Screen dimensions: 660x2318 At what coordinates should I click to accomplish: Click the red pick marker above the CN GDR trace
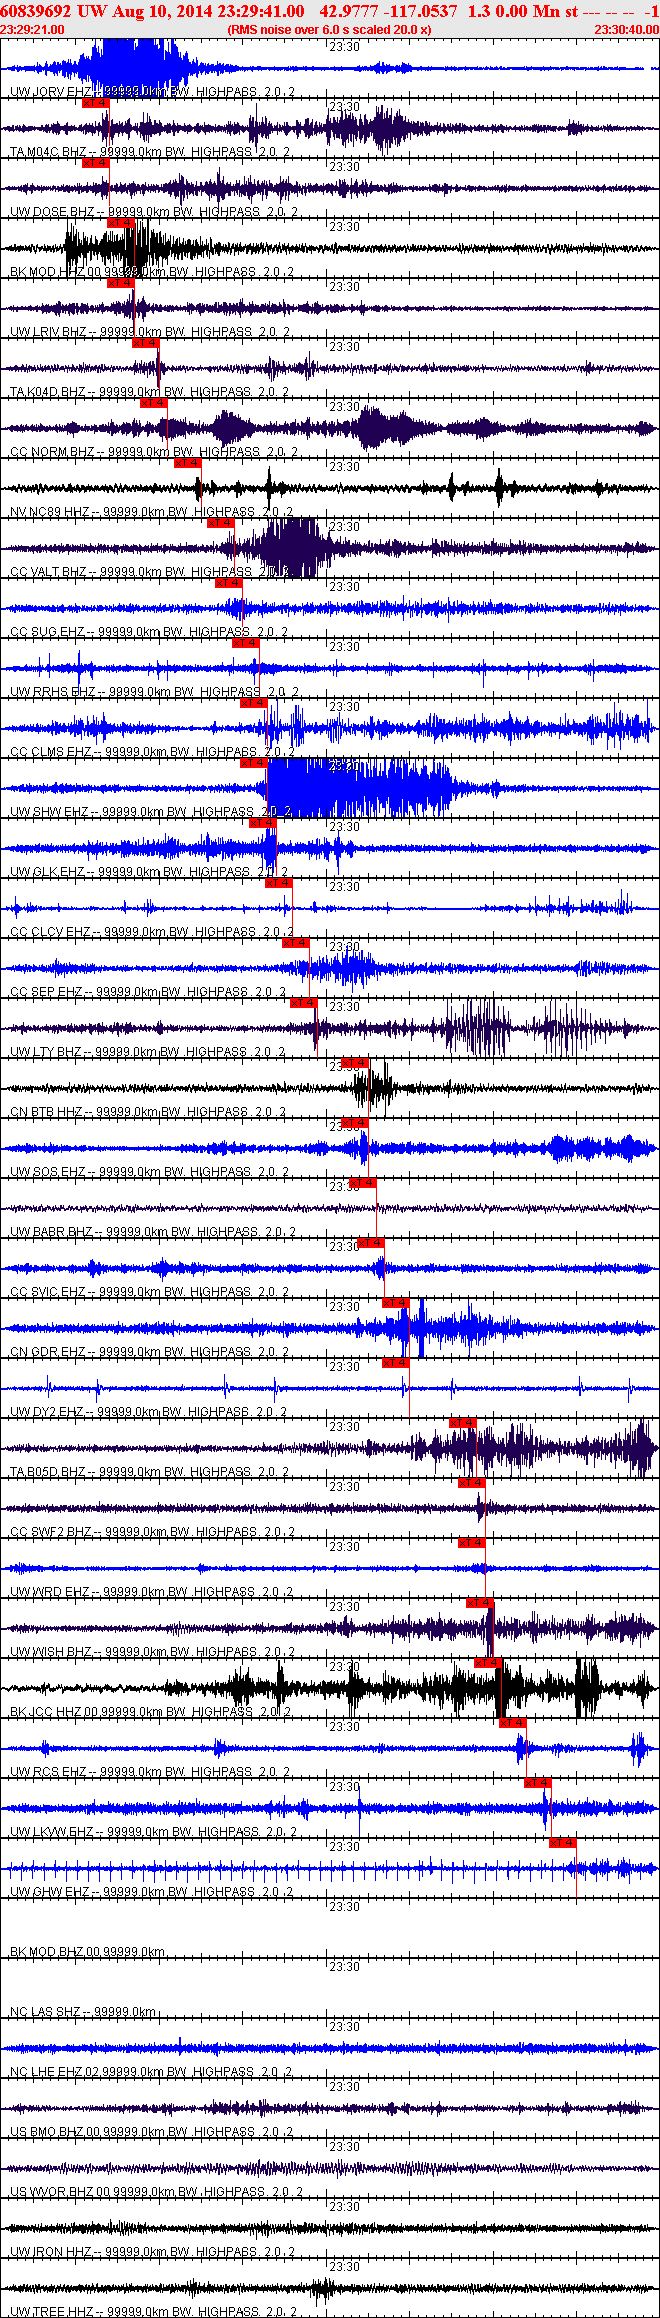[x=396, y=1303]
